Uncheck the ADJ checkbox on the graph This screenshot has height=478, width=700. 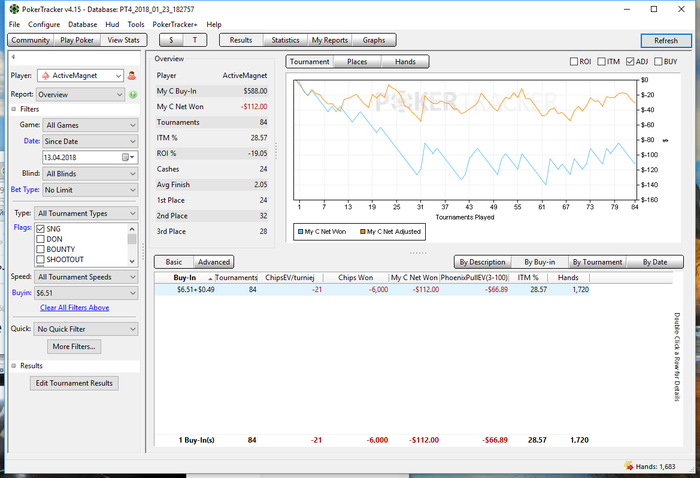point(630,62)
